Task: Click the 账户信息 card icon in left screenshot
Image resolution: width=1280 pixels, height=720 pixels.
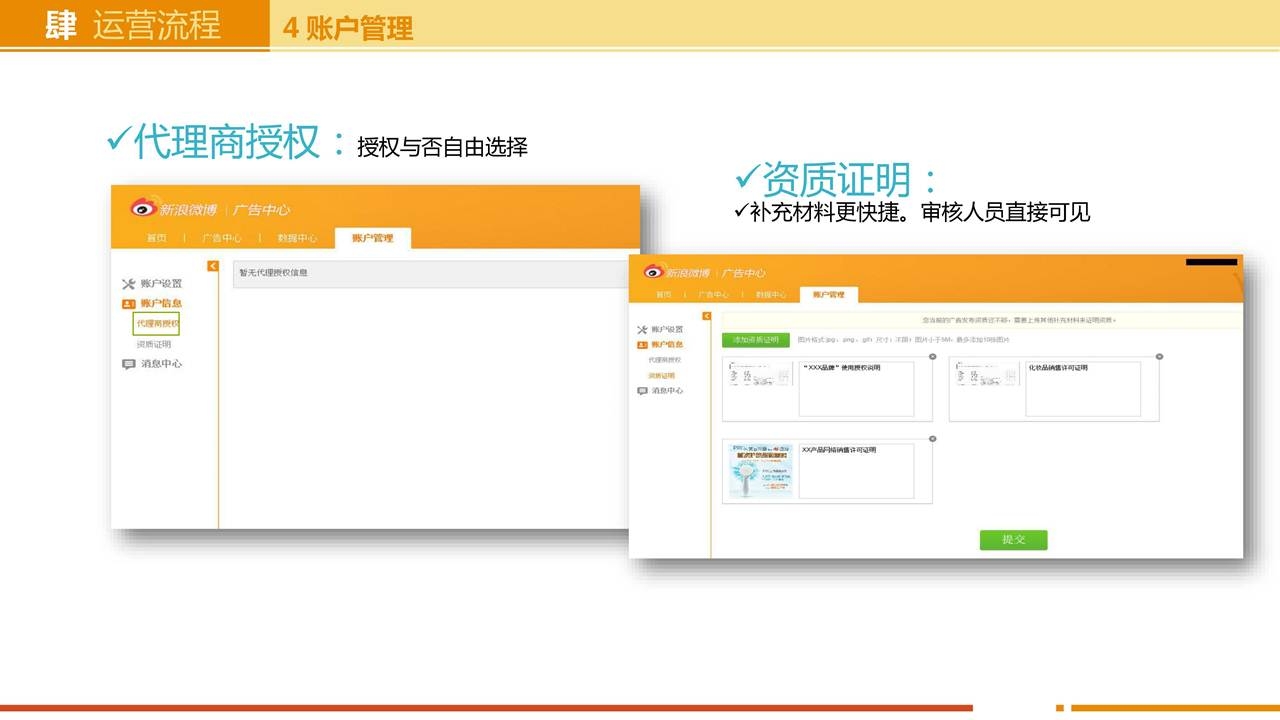Action: (128, 304)
